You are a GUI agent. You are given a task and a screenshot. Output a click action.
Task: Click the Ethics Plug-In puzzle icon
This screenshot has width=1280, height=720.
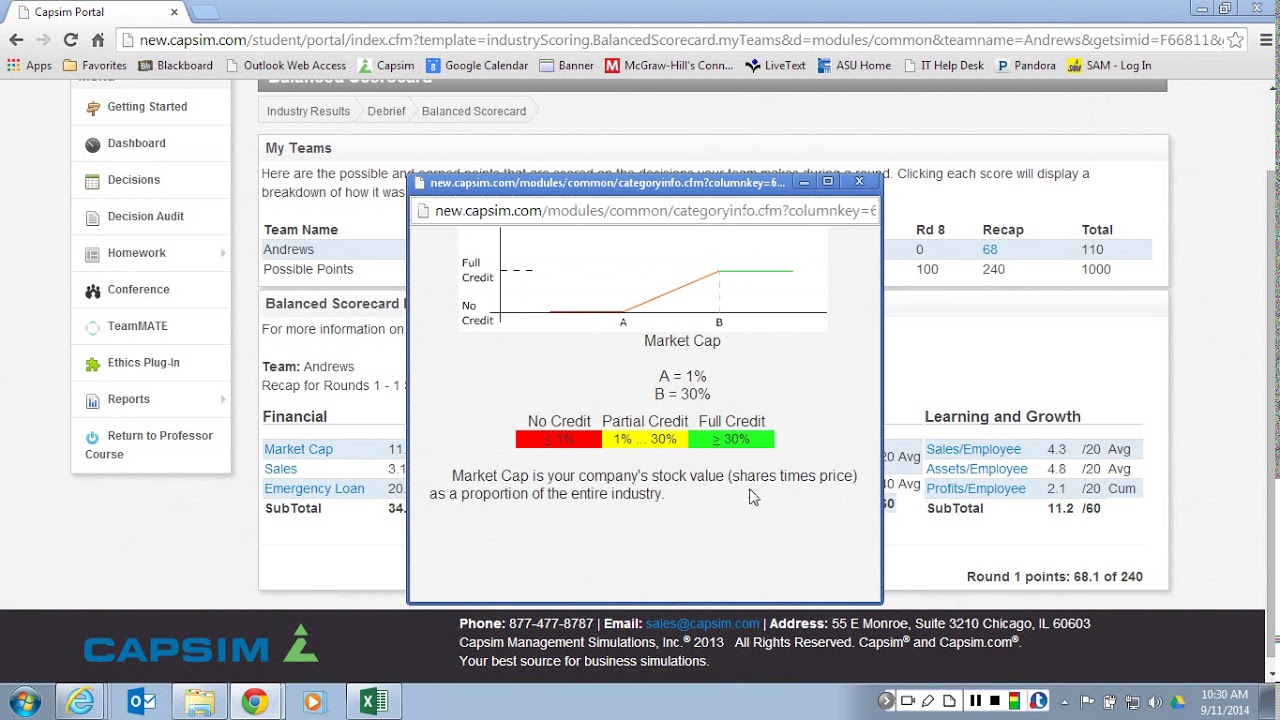pos(93,364)
